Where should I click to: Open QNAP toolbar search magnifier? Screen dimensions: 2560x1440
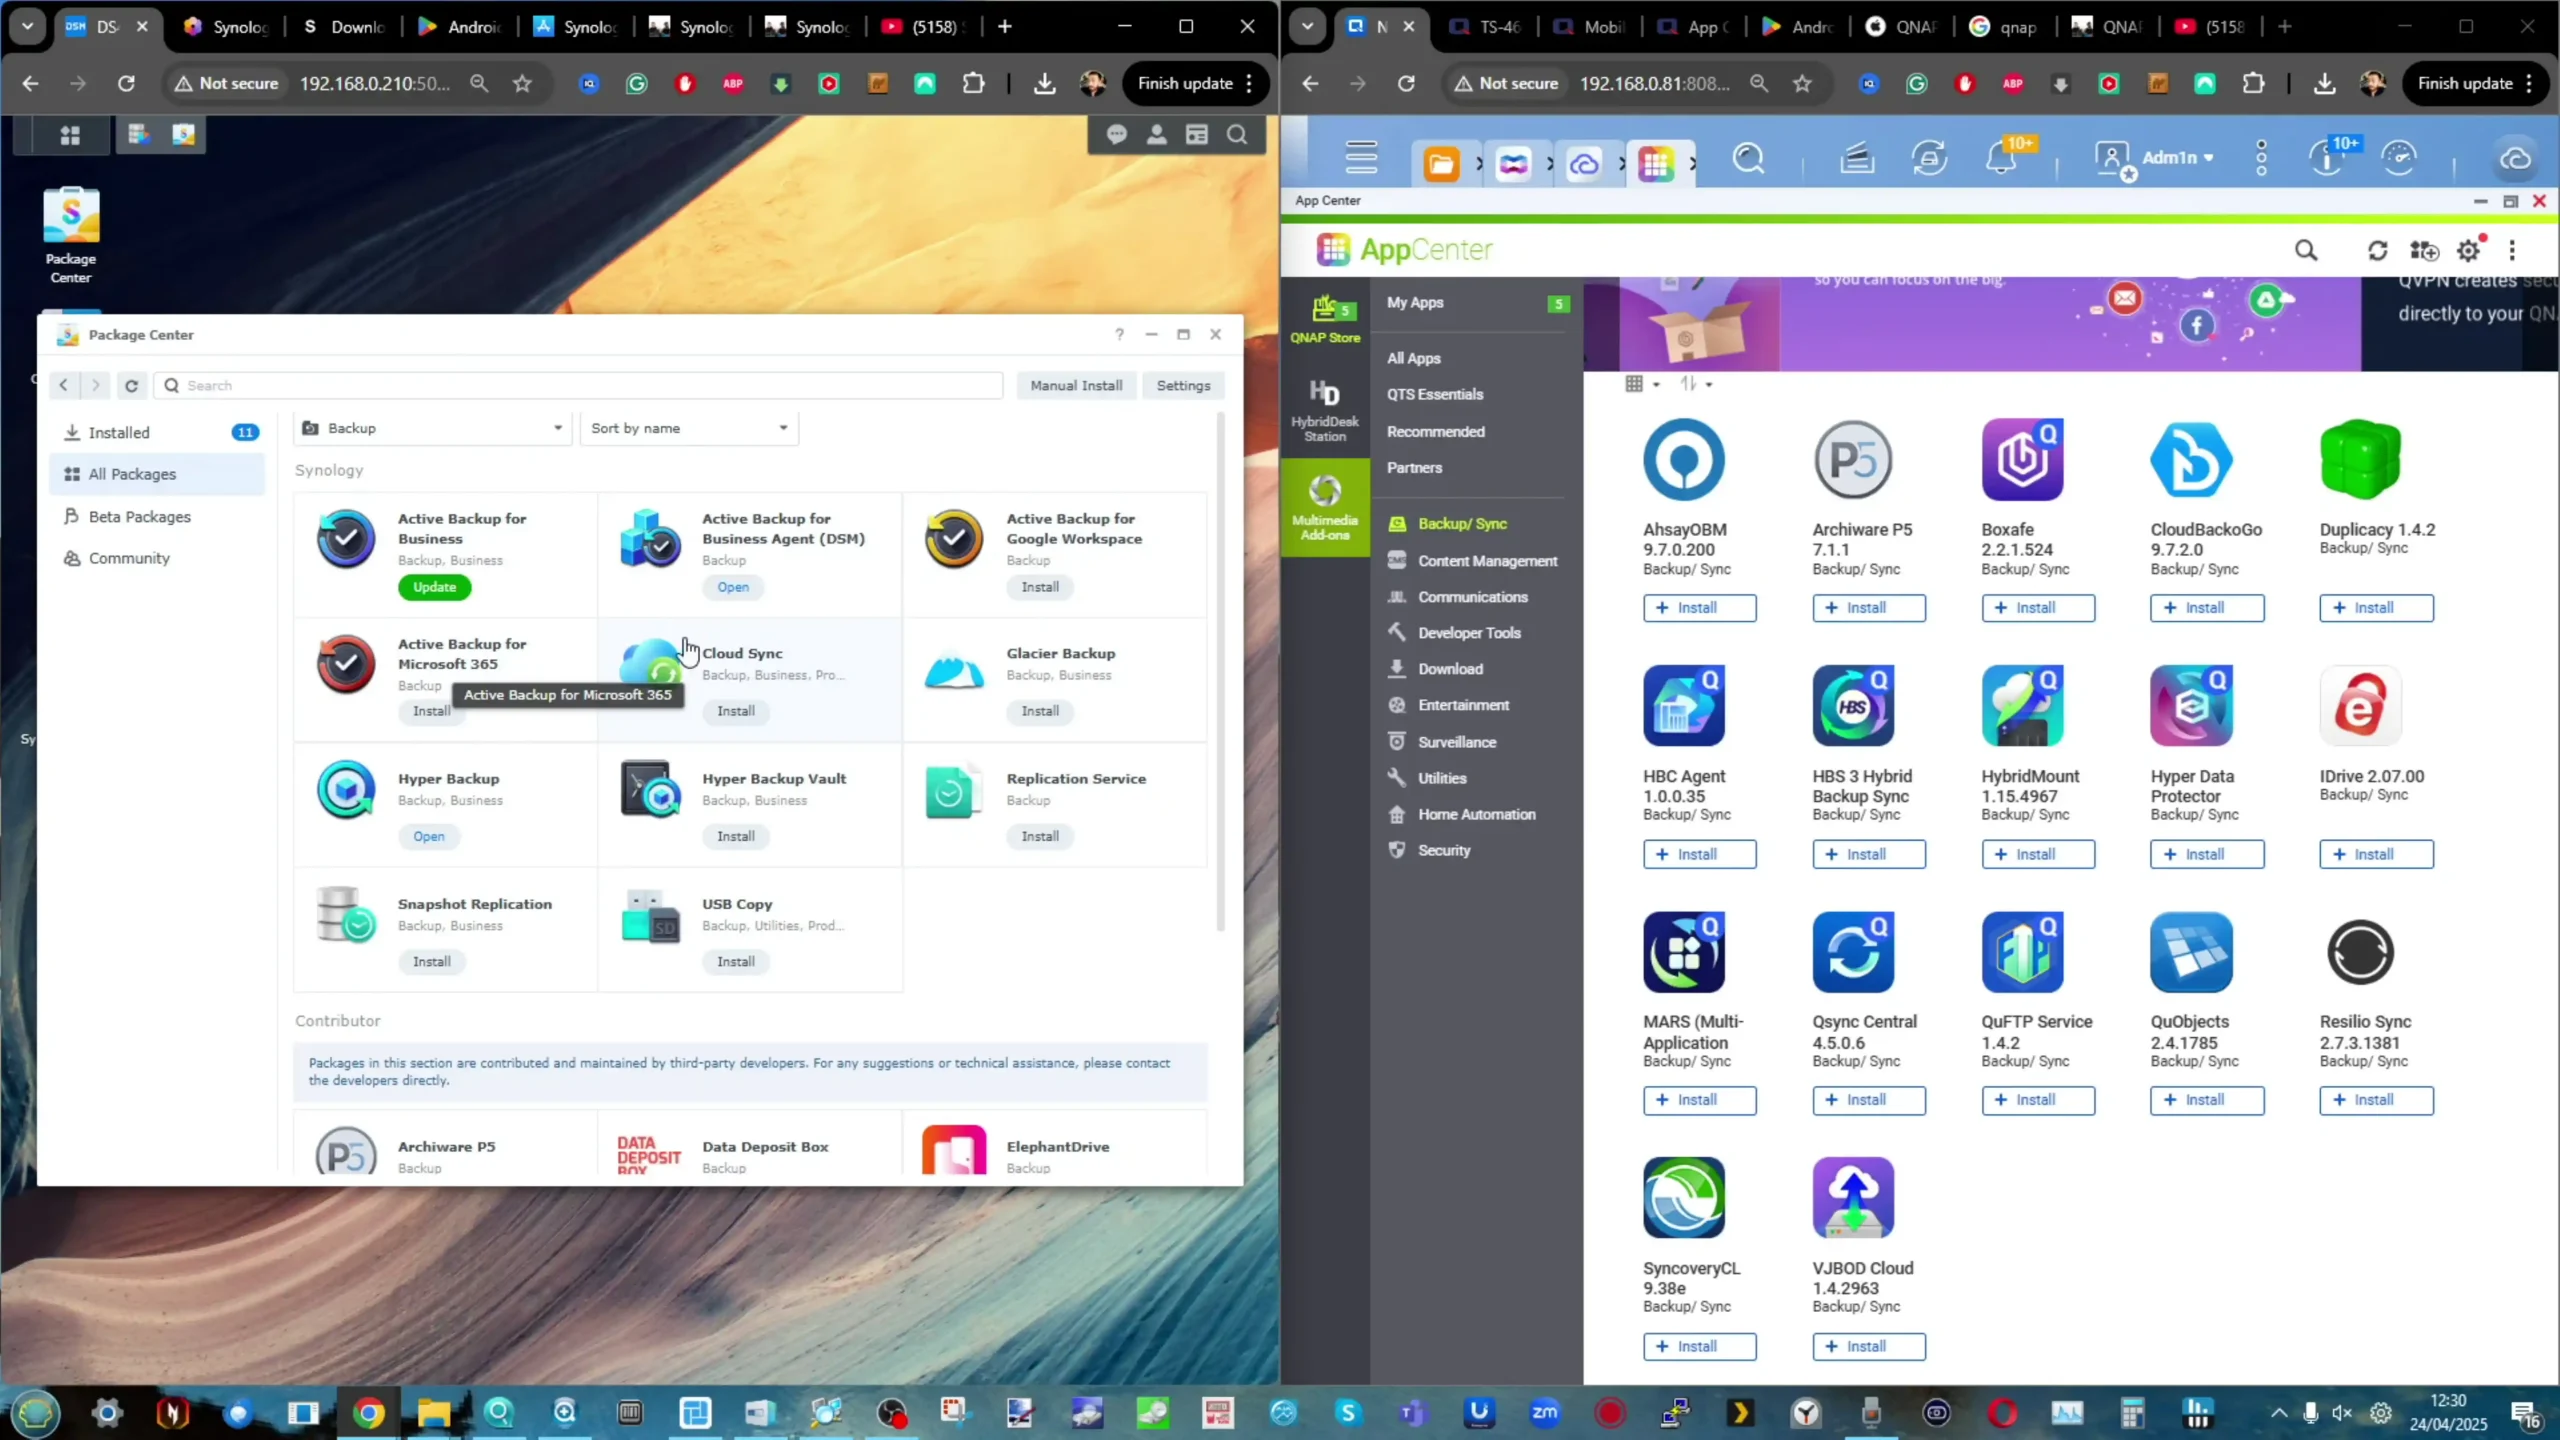coord(1748,158)
